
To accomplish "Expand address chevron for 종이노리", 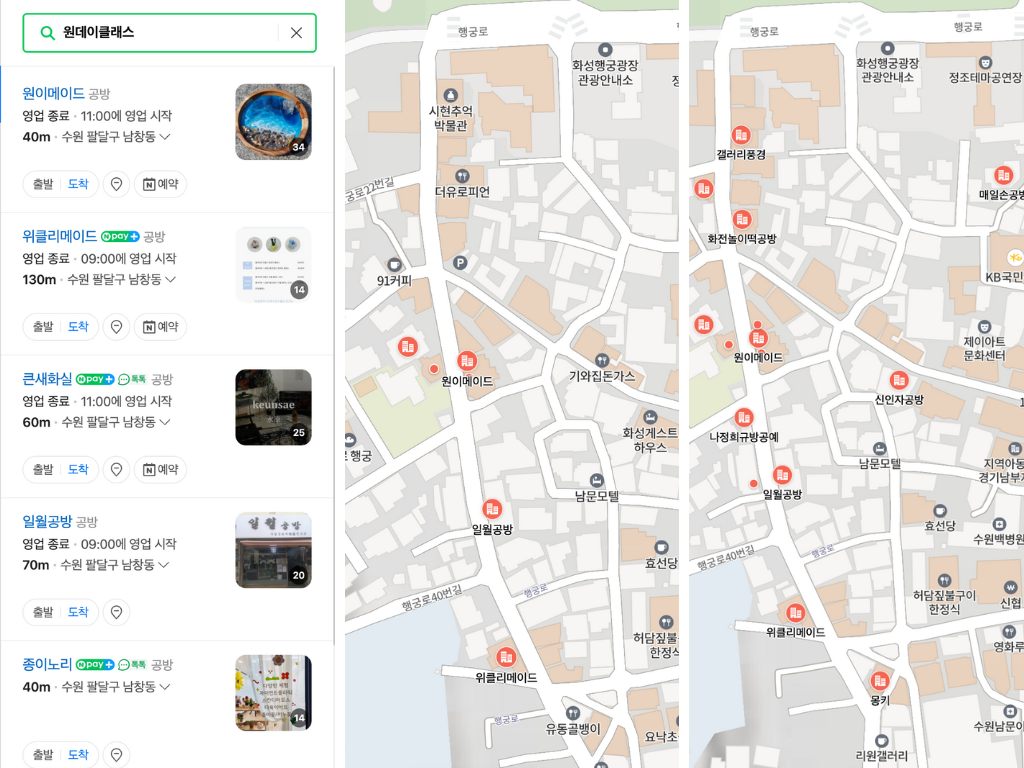I will coord(165,687).
